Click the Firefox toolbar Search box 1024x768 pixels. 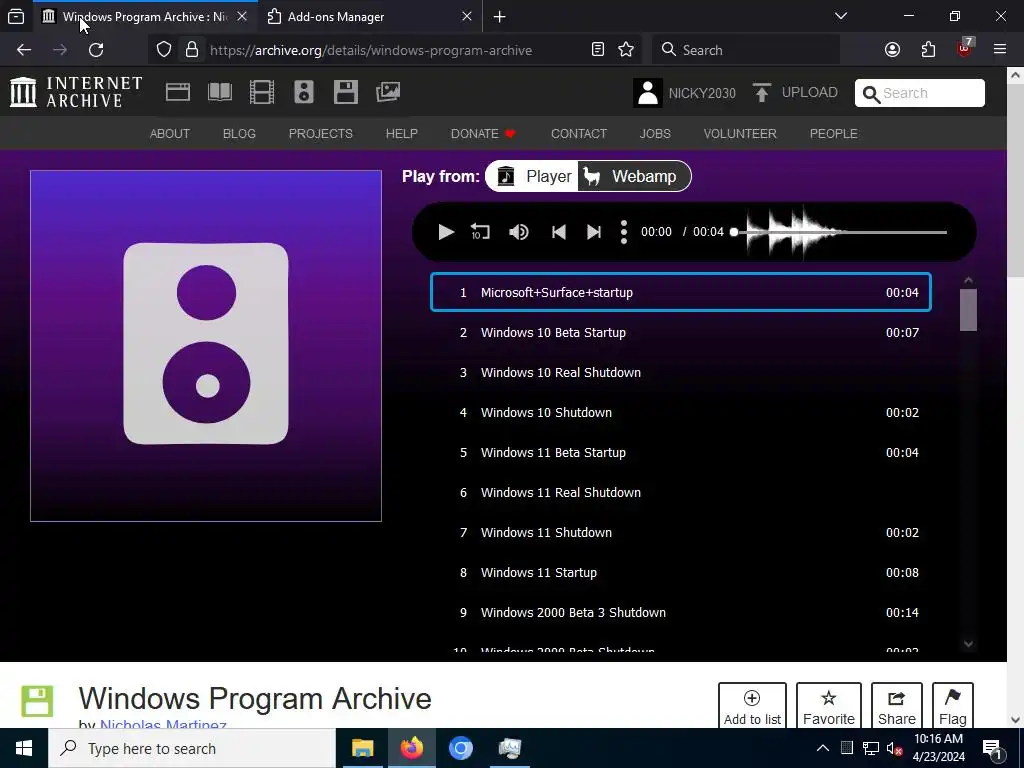[x=746, y=50]
